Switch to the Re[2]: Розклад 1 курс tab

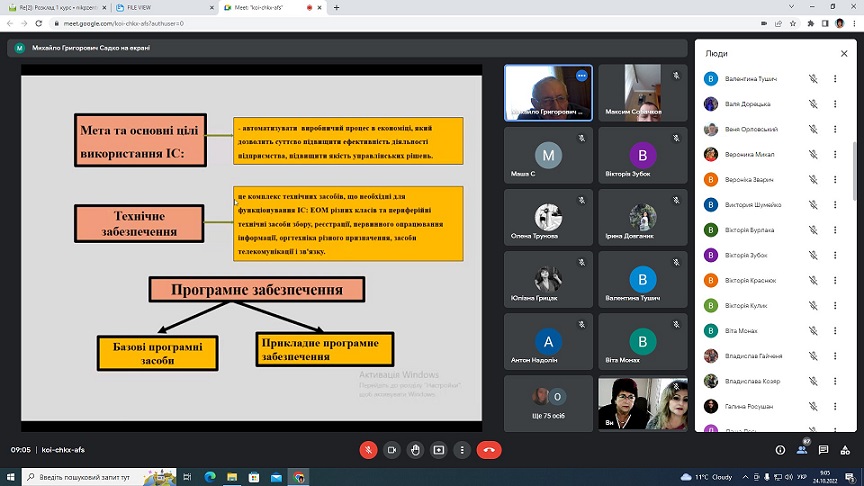click(56, 8)
